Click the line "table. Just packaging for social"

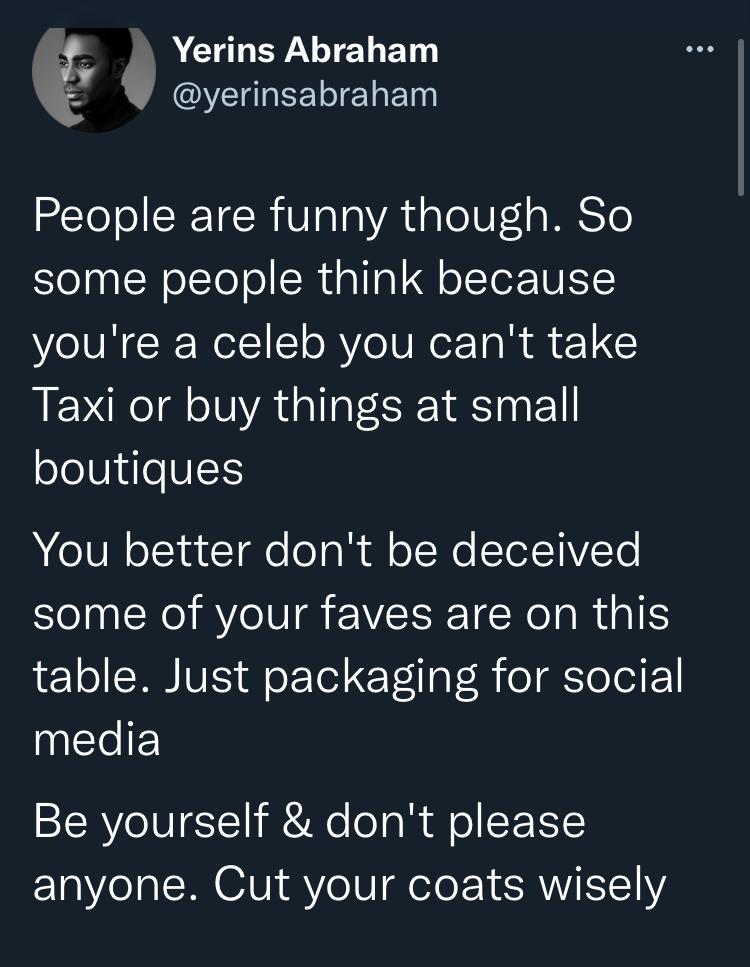358,676
